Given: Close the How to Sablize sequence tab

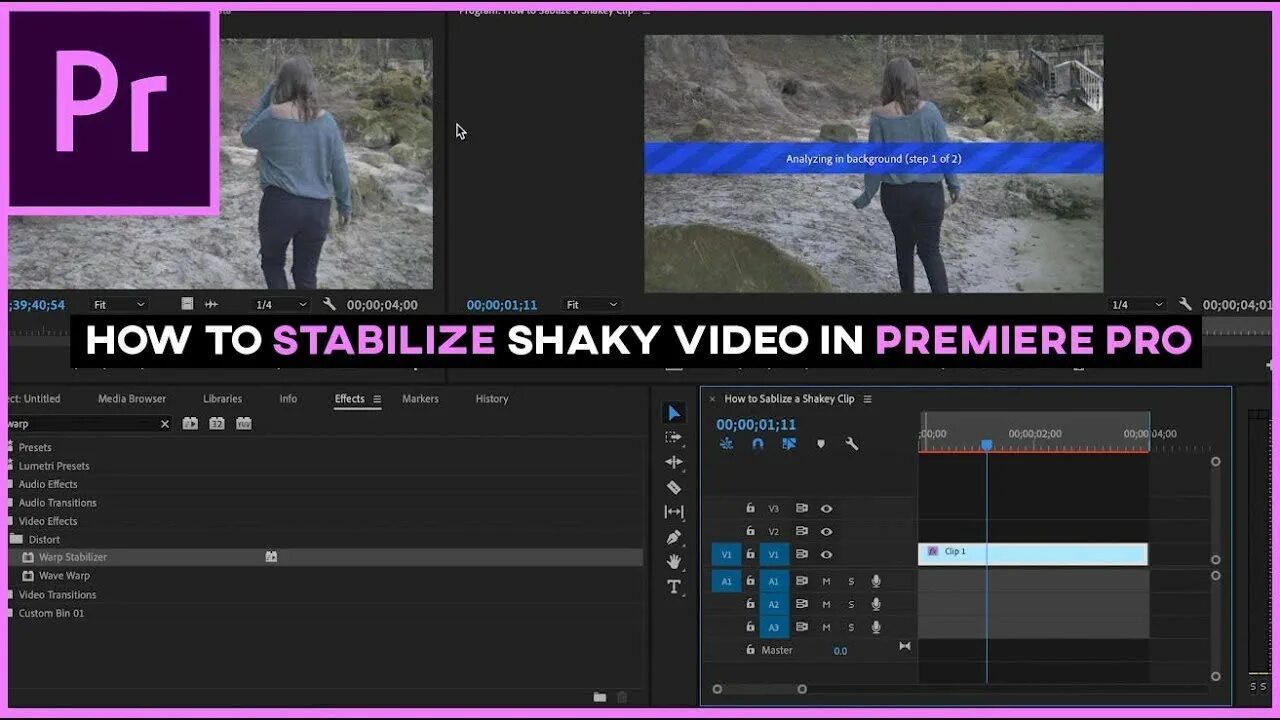Looking at the screenshot, I should (x=713, y=399).
